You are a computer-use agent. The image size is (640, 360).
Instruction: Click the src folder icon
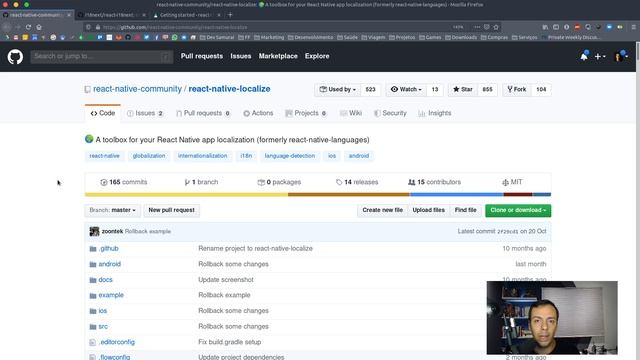point(93,327)
